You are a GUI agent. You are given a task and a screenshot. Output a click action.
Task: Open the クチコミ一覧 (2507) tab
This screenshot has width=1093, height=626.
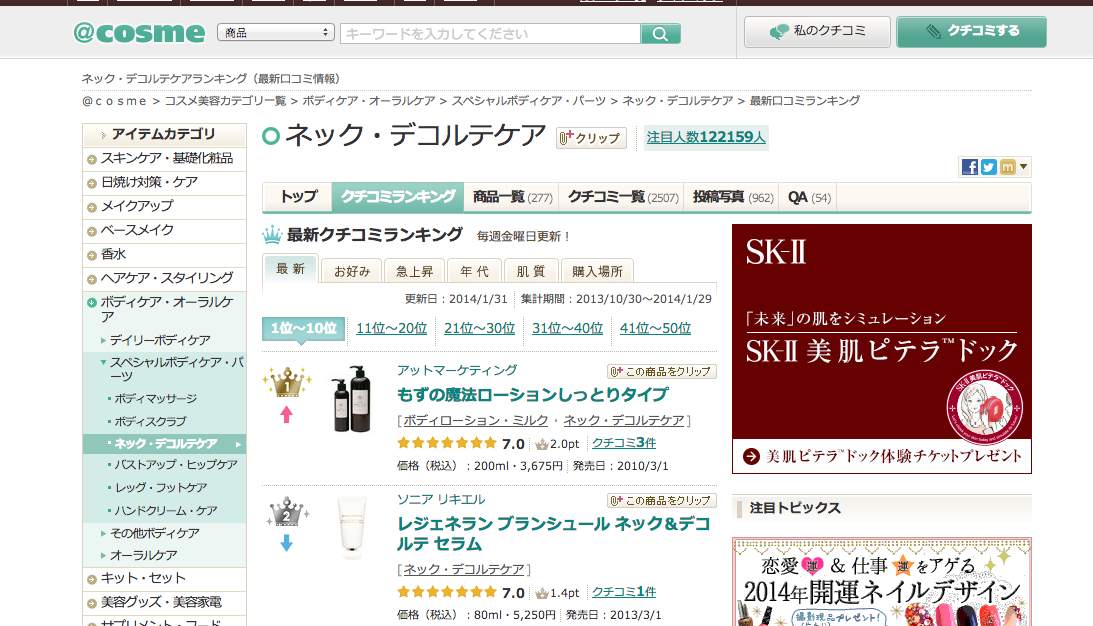coord(622,197)
